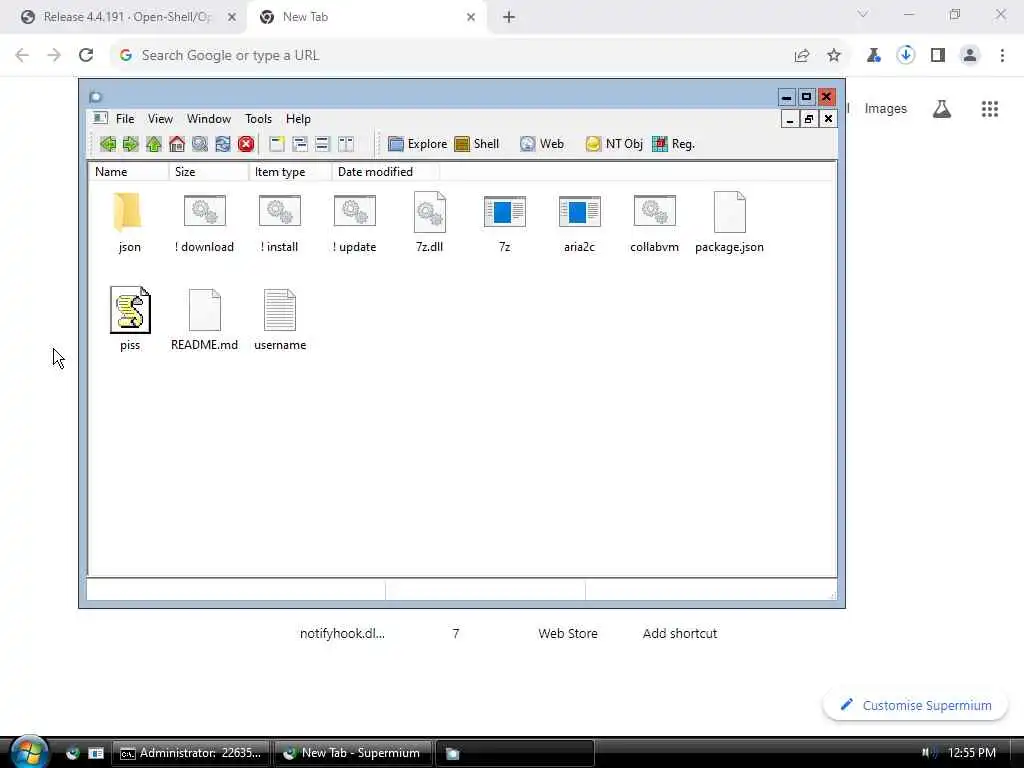1024x768 pixels.
Task: Restore the inner child window
Action: pos(808,119)
